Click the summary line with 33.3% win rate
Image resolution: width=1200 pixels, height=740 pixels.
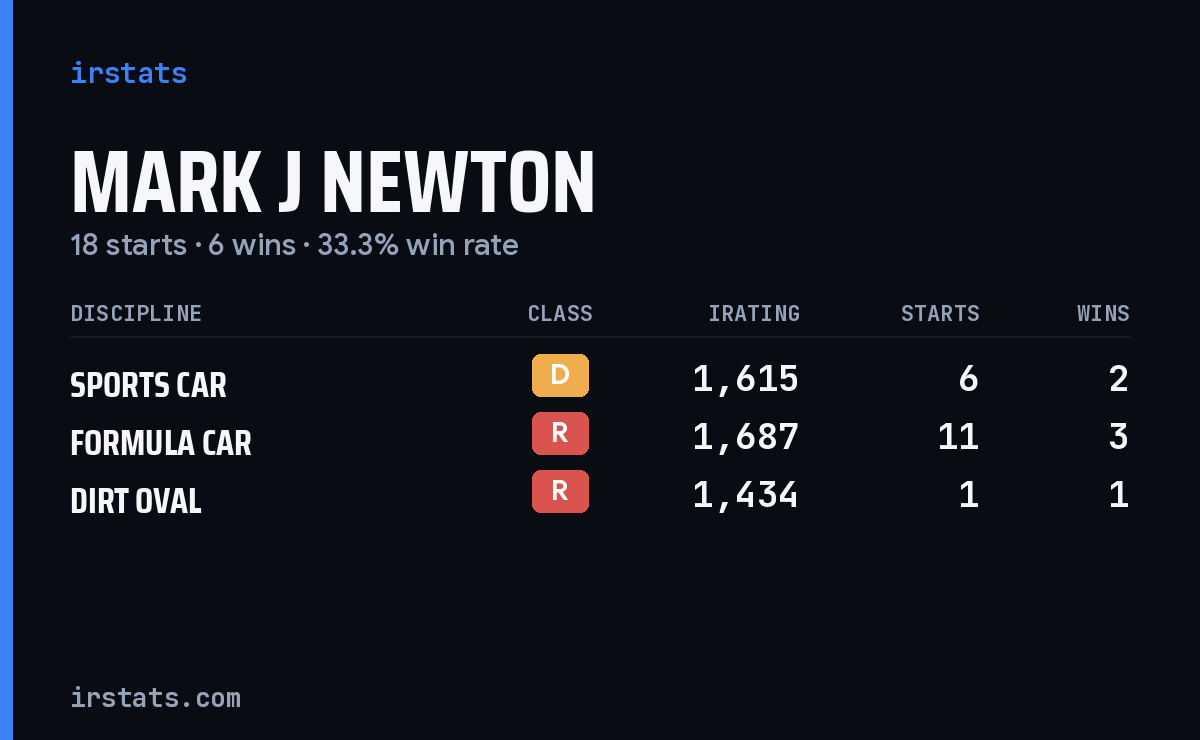[x=294, y=245]
